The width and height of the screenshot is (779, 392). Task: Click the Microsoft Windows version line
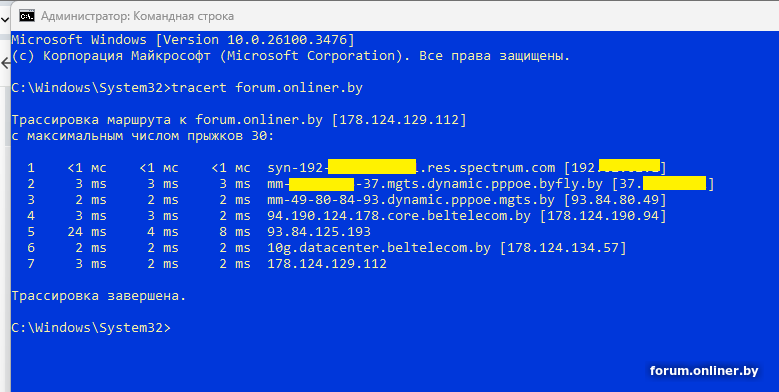pyautogui.click(x=183, y=40)
